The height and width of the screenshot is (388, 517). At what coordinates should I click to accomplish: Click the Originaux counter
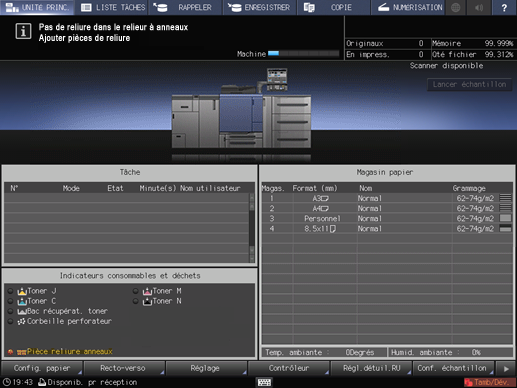(385, 43)
